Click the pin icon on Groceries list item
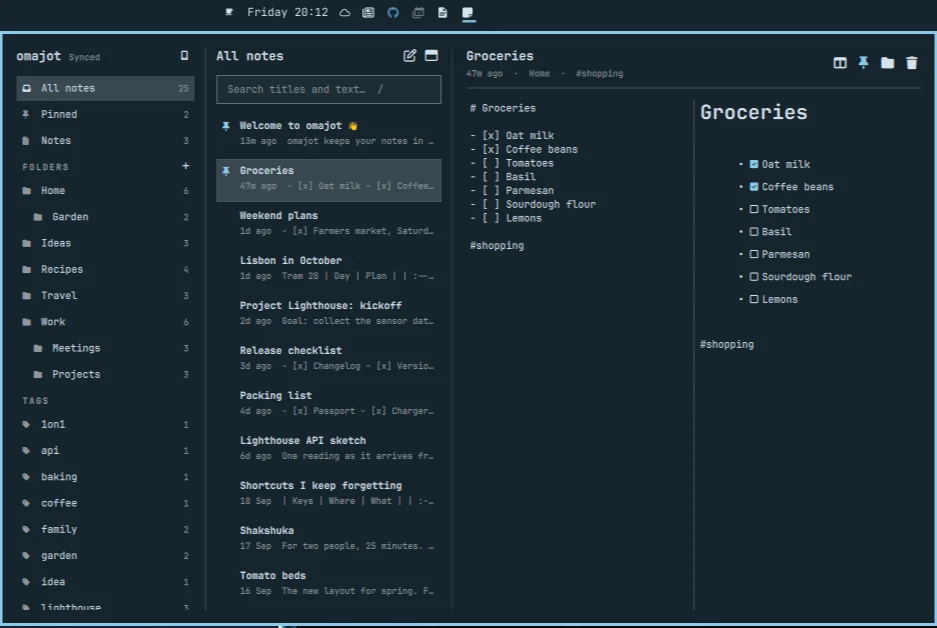This screenshot has height=628, width=937. coord(226,171)
